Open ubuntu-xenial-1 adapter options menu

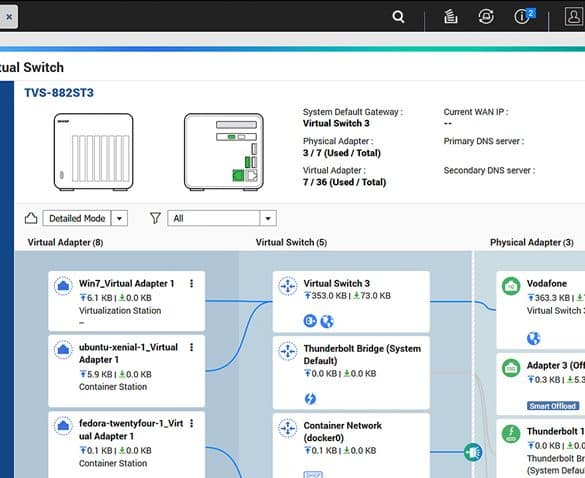[191, 347]
